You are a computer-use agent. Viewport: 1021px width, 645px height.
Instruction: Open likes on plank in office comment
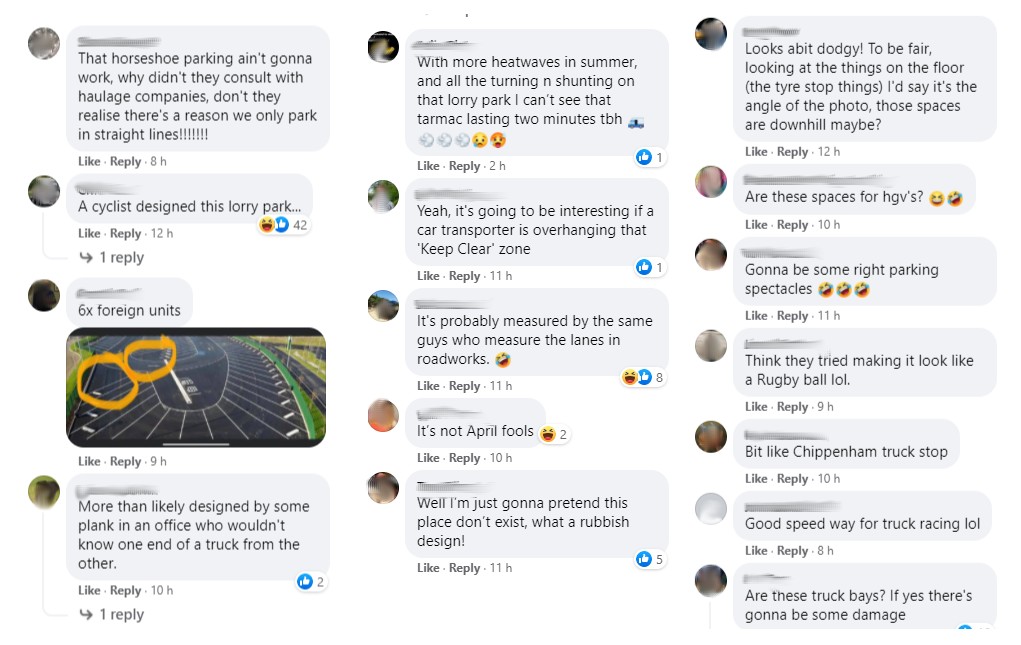[x=311, y=582]
